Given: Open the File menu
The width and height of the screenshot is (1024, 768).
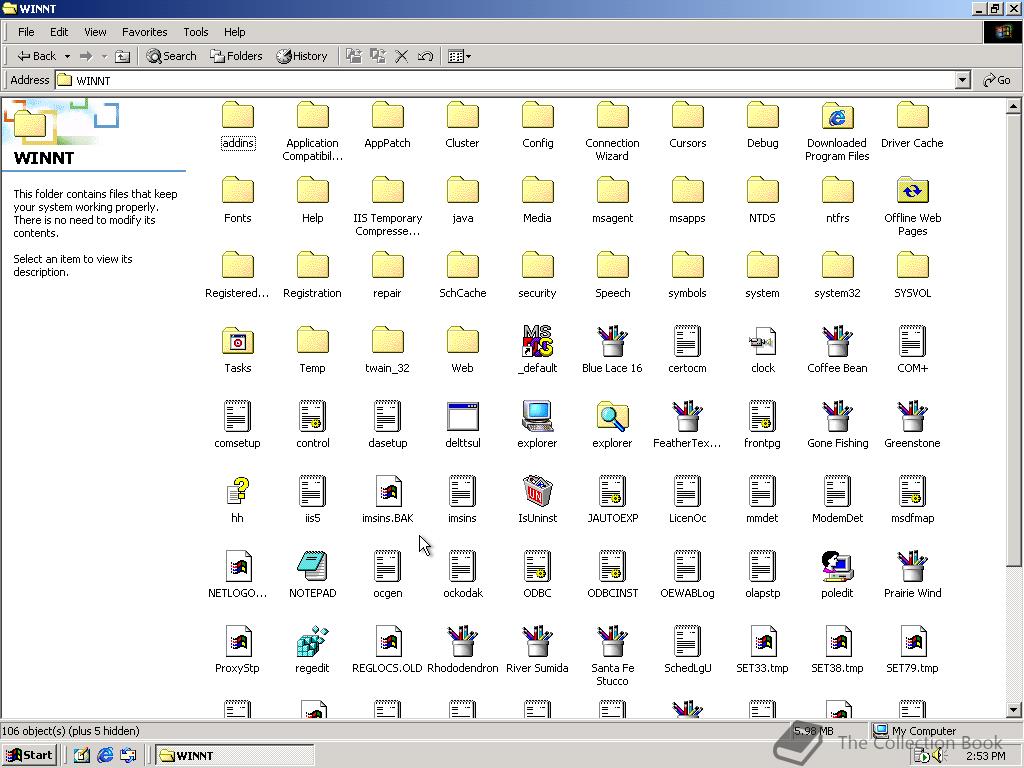Looking at the screenshot, I should coord(26,32).
